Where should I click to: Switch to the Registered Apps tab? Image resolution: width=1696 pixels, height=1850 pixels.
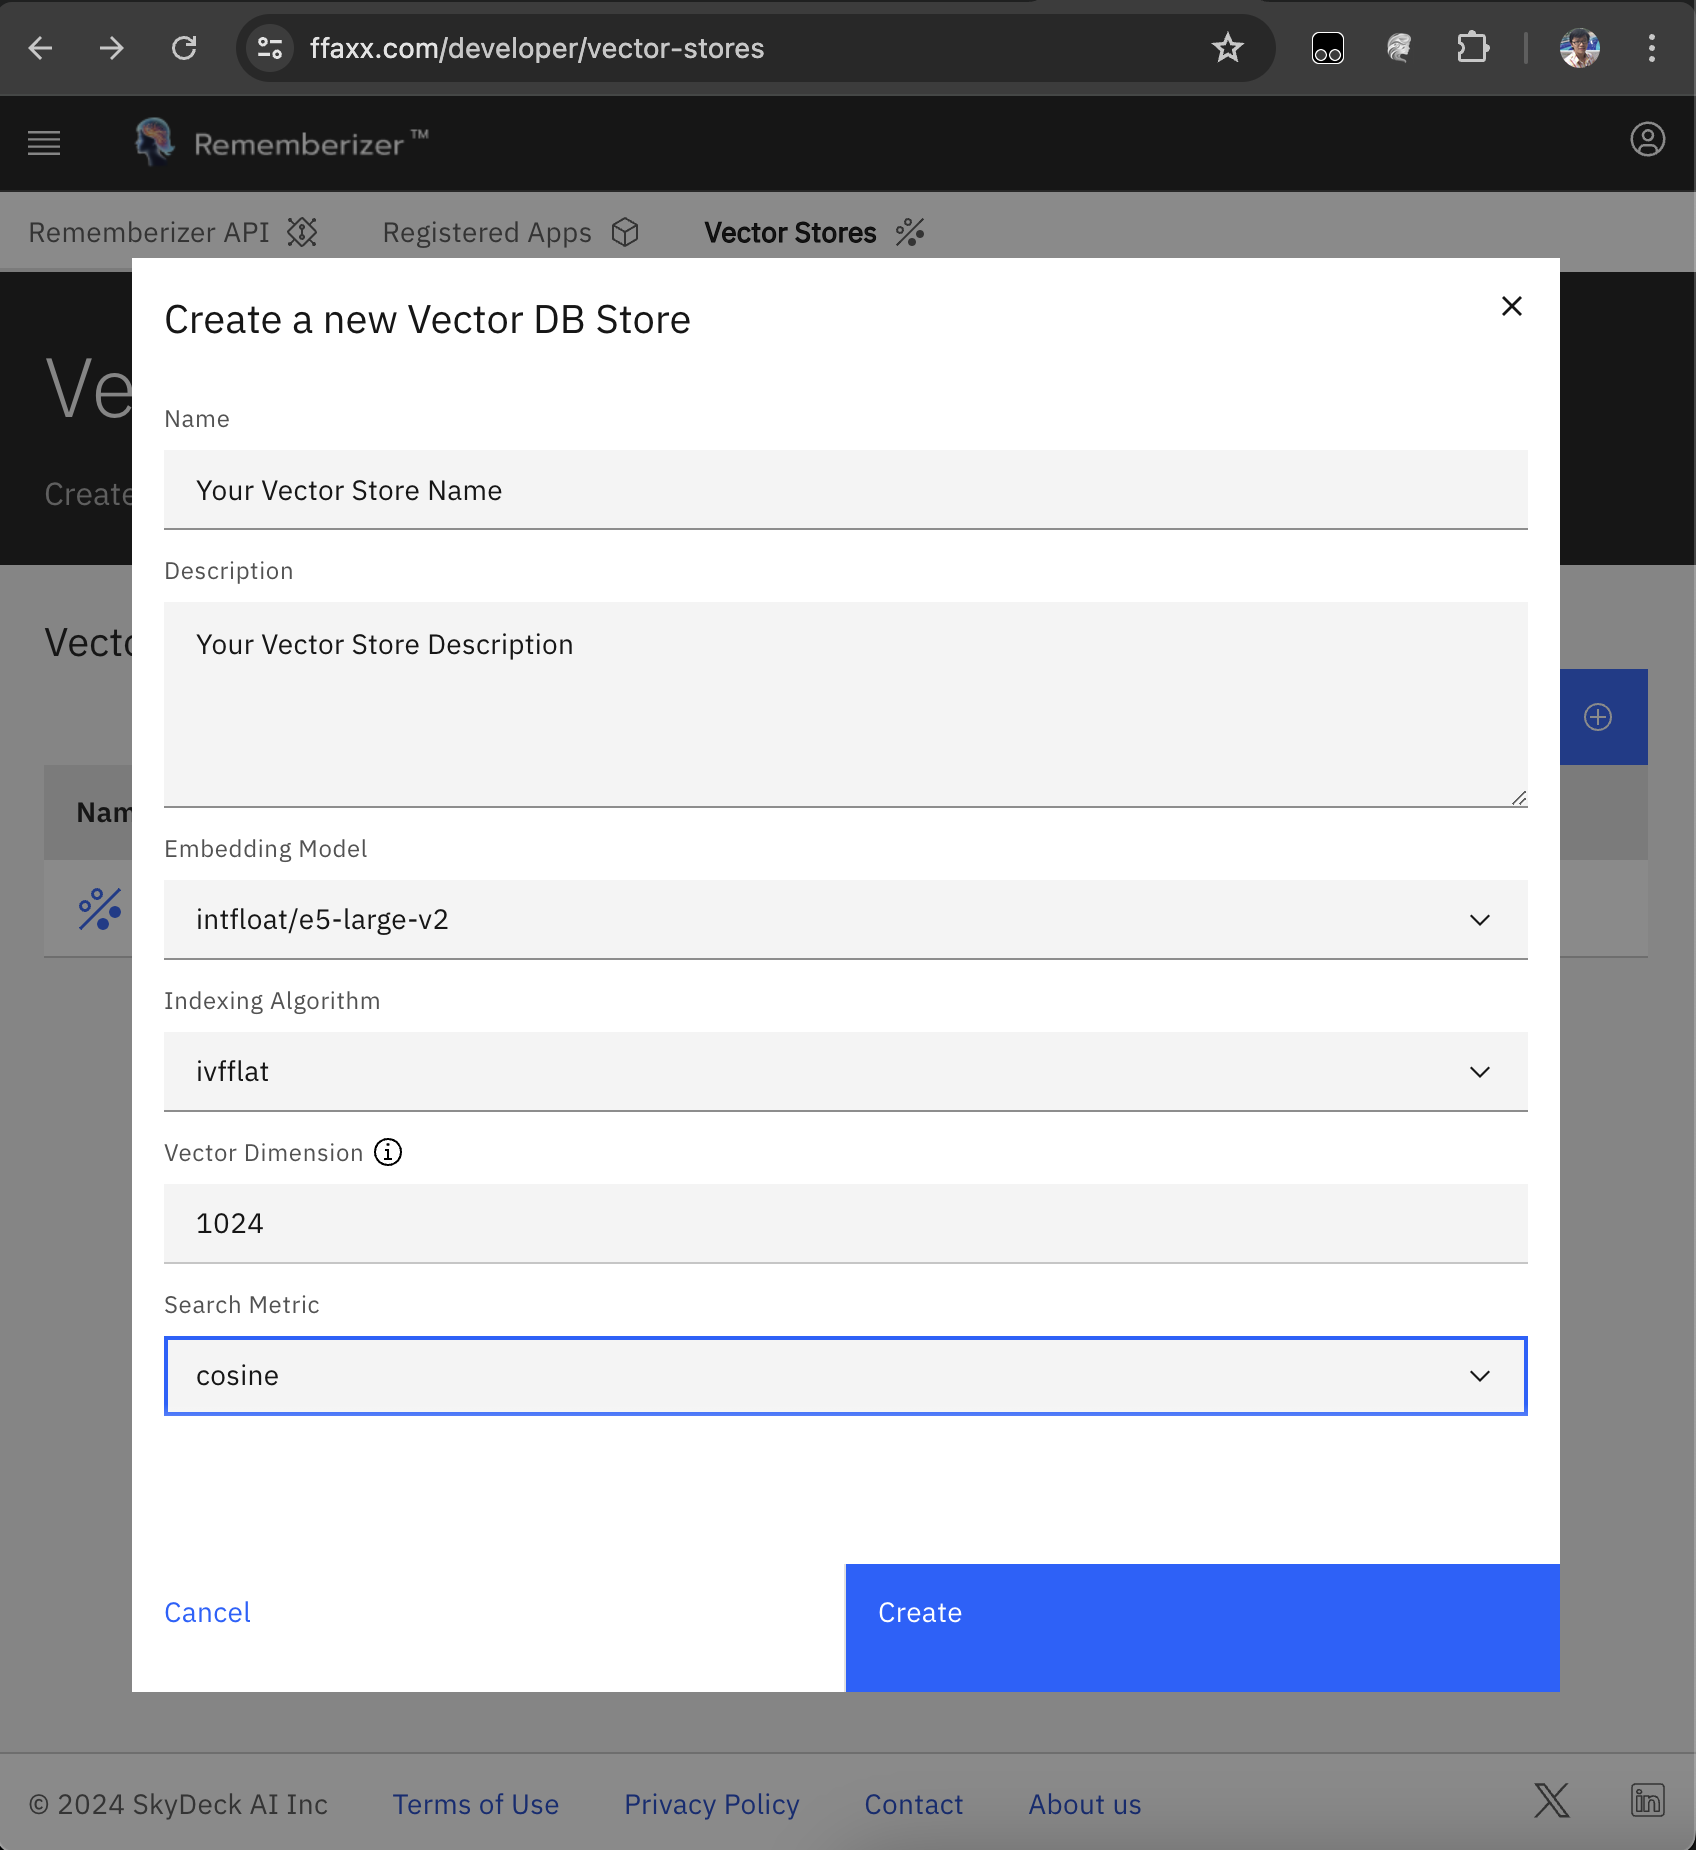(487, 232)
